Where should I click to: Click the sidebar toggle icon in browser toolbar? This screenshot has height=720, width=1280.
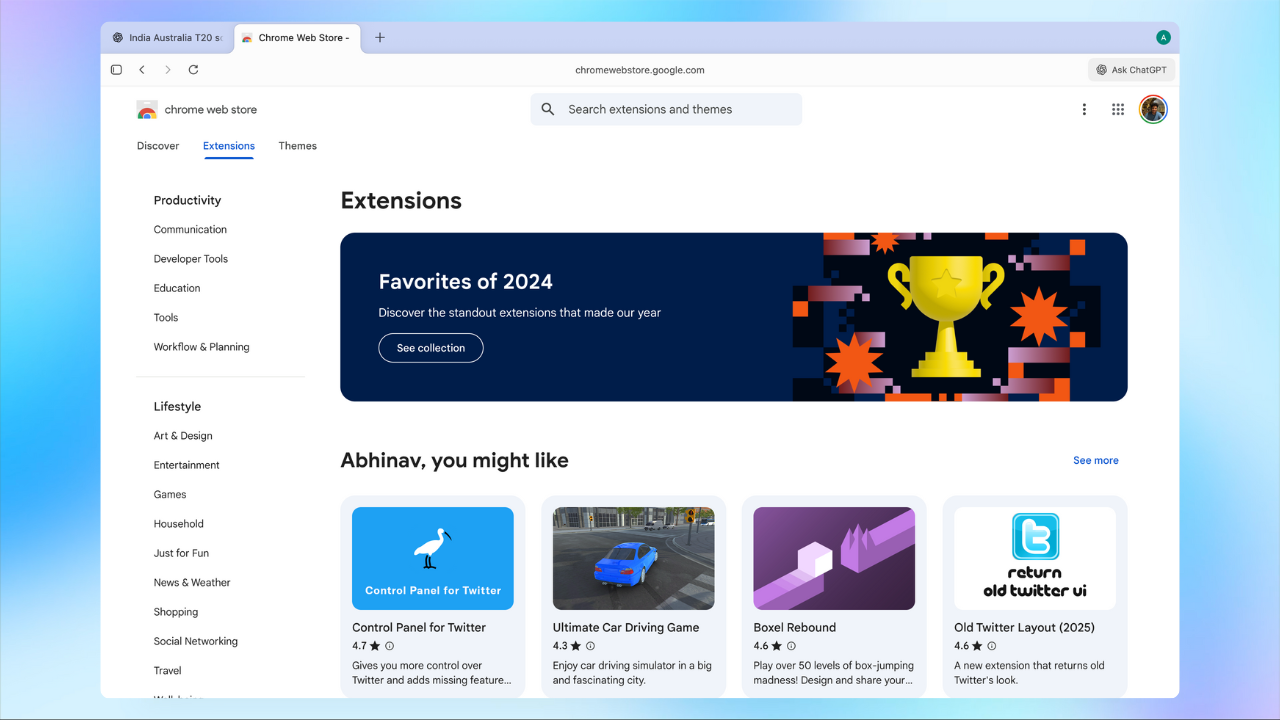coord(116,70)
